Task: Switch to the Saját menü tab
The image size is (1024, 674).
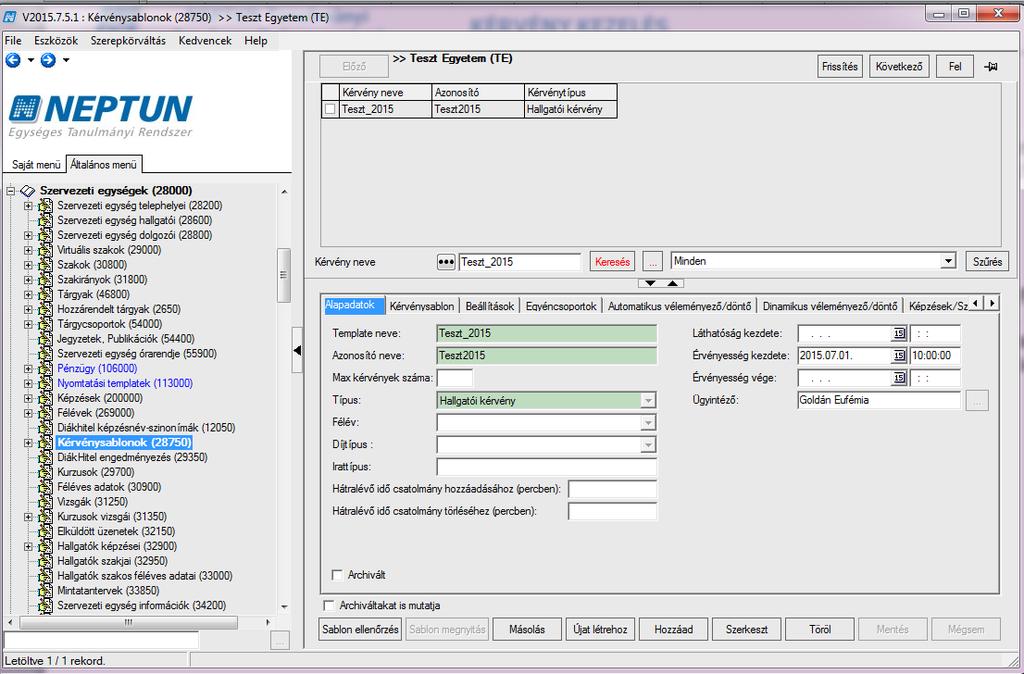Action: (x=36, y=165)
